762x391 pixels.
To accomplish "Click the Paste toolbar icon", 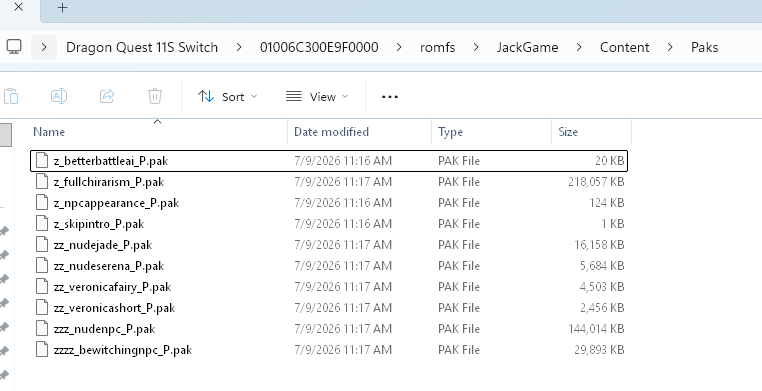I will pyautogui.click(x=11, y=96).
